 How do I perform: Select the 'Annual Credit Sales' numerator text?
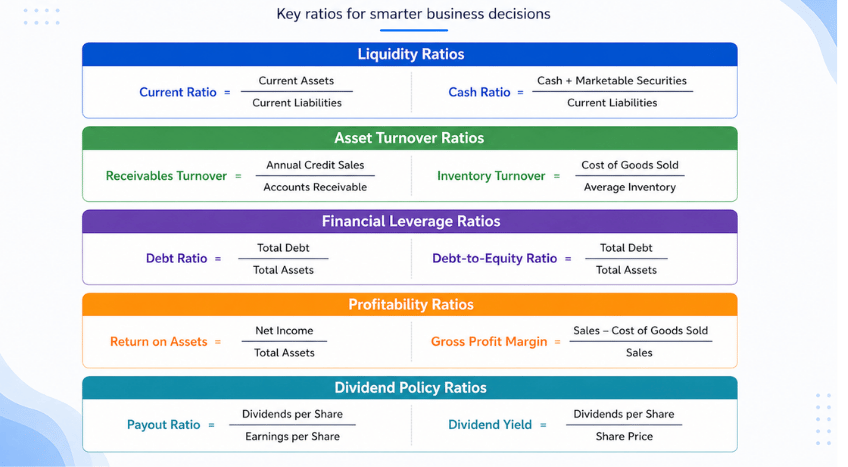(x=315, y=165)
